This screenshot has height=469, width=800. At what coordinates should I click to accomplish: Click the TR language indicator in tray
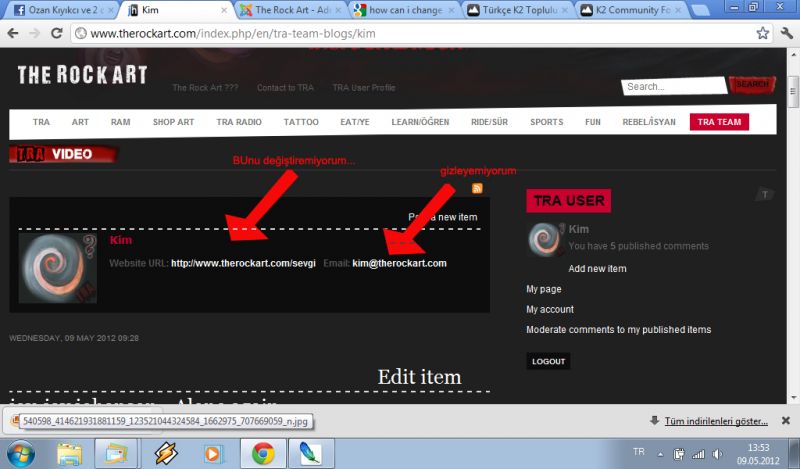[639, 452]
